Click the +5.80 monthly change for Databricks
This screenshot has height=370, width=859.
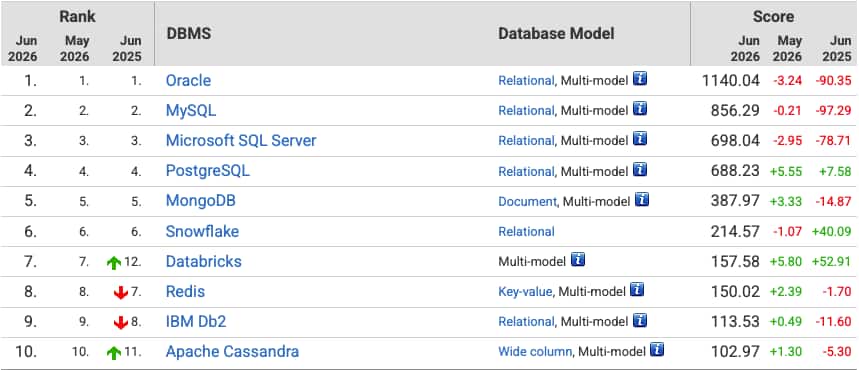point(786,262)
